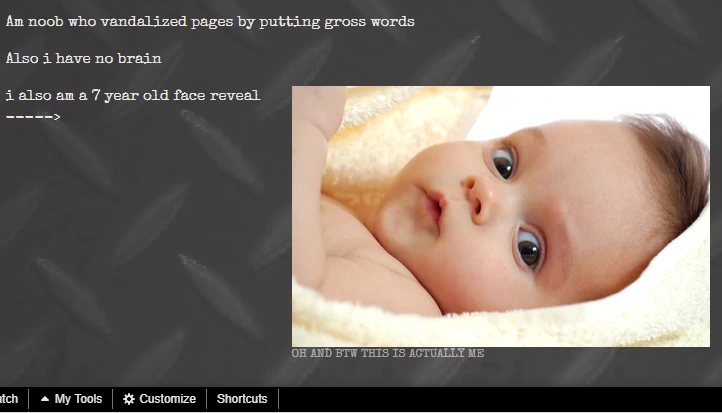722x413 pixels.
Task: Click the baby's nose in the photo
Action: pos(477,198)
